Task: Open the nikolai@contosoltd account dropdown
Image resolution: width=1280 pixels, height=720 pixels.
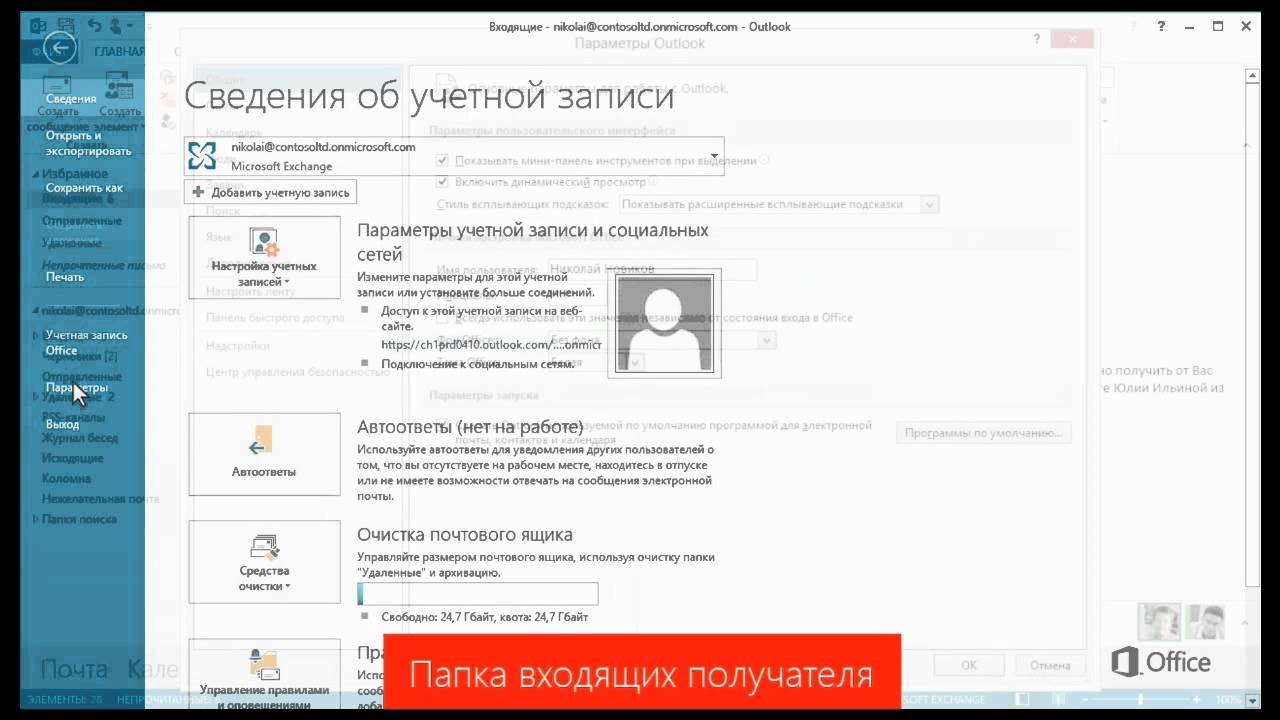Action: (714, 156)
